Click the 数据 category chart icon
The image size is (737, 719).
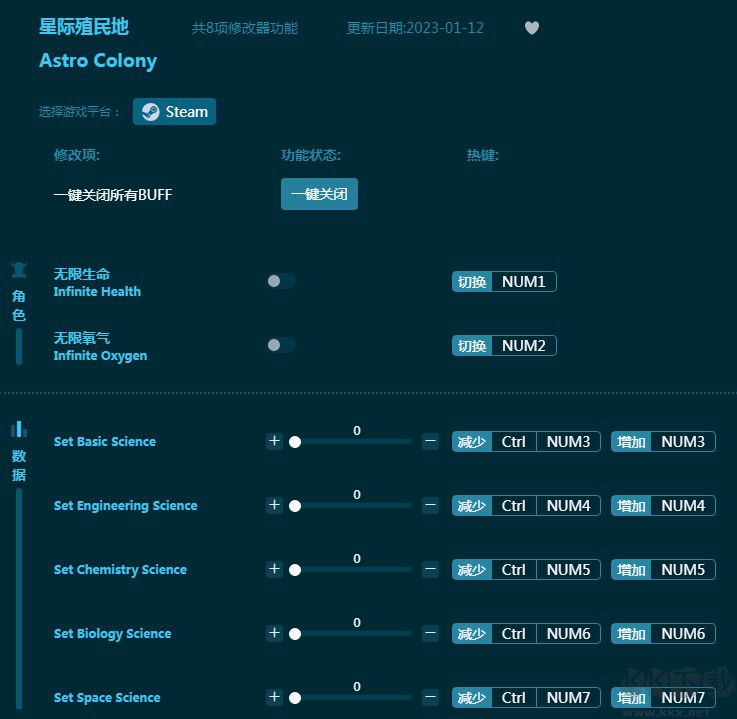pos(19,429)
